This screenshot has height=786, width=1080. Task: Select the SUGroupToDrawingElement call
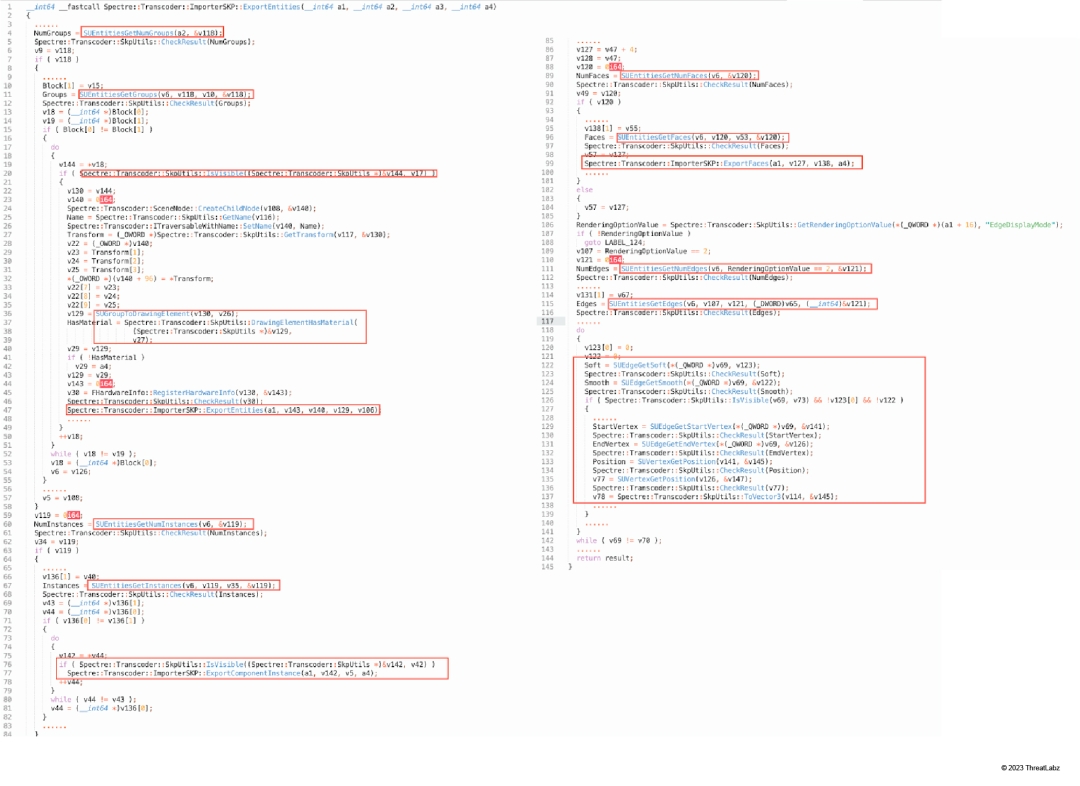tap(150, 313)
